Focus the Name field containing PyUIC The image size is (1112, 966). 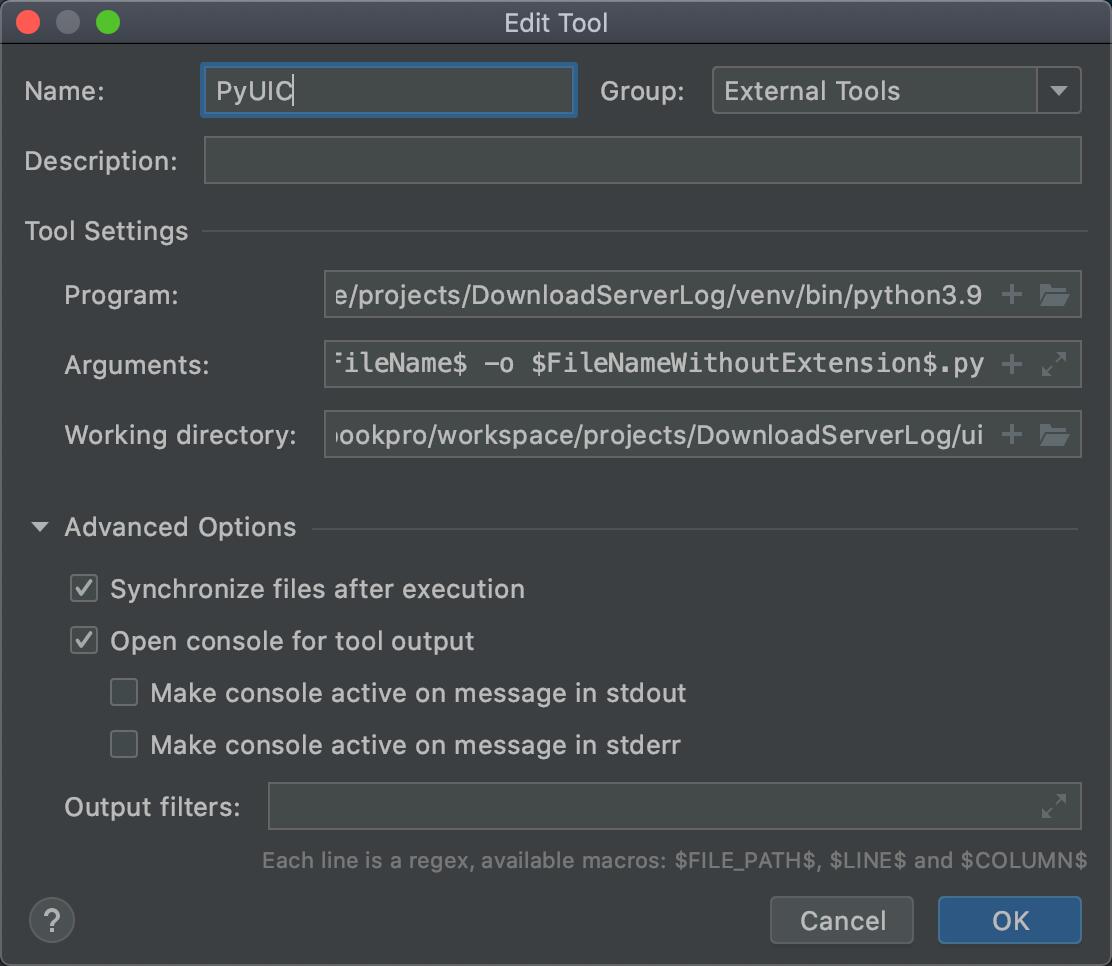389,90
